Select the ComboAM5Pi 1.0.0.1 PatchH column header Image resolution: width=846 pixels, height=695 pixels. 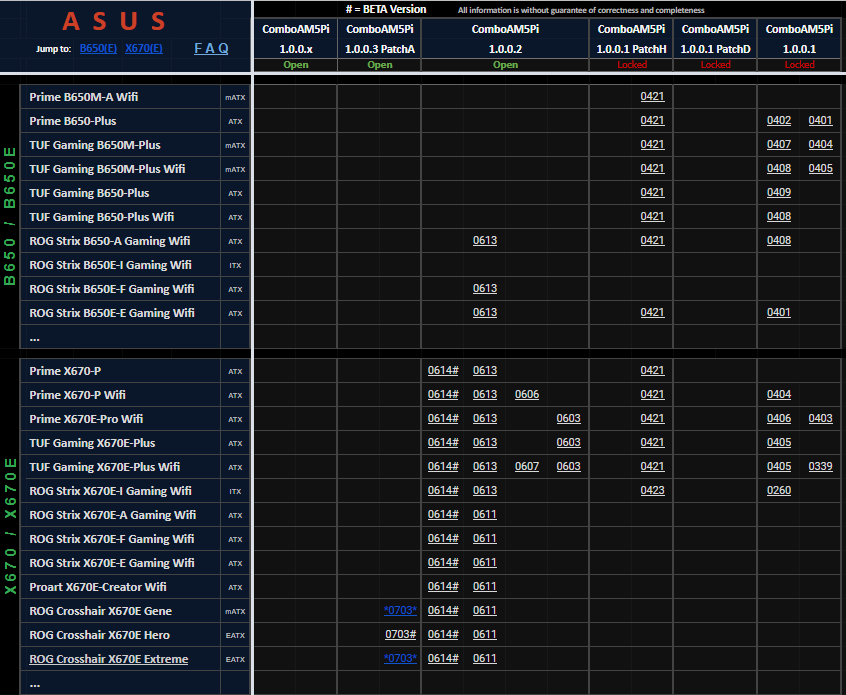pyautogui.click(x=631, y=39)
